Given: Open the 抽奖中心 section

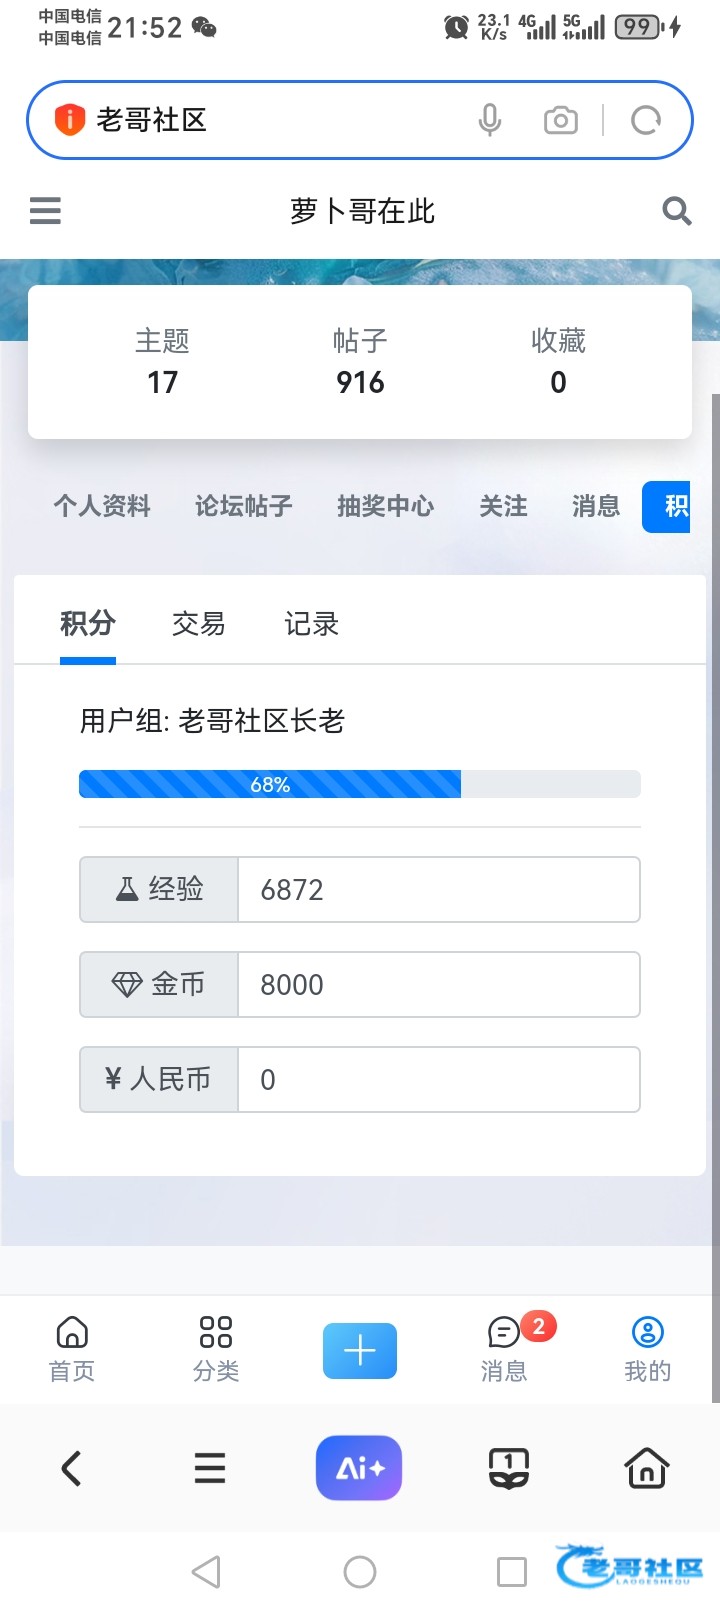Looking at the screenshot, I should point(385,506).
